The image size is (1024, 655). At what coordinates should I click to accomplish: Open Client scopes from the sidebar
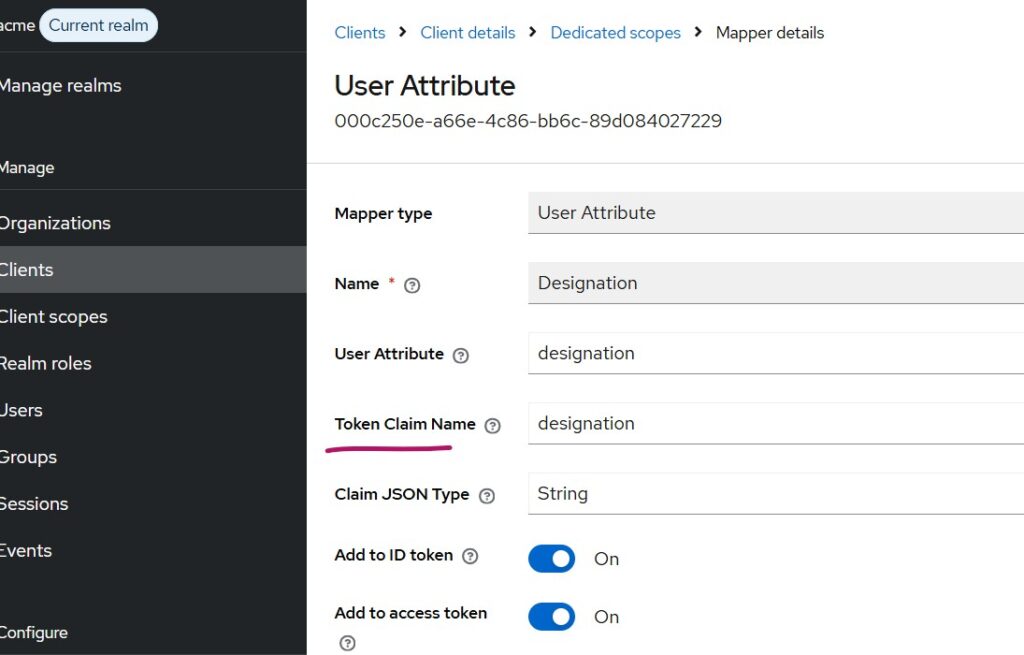coord(53,317)
